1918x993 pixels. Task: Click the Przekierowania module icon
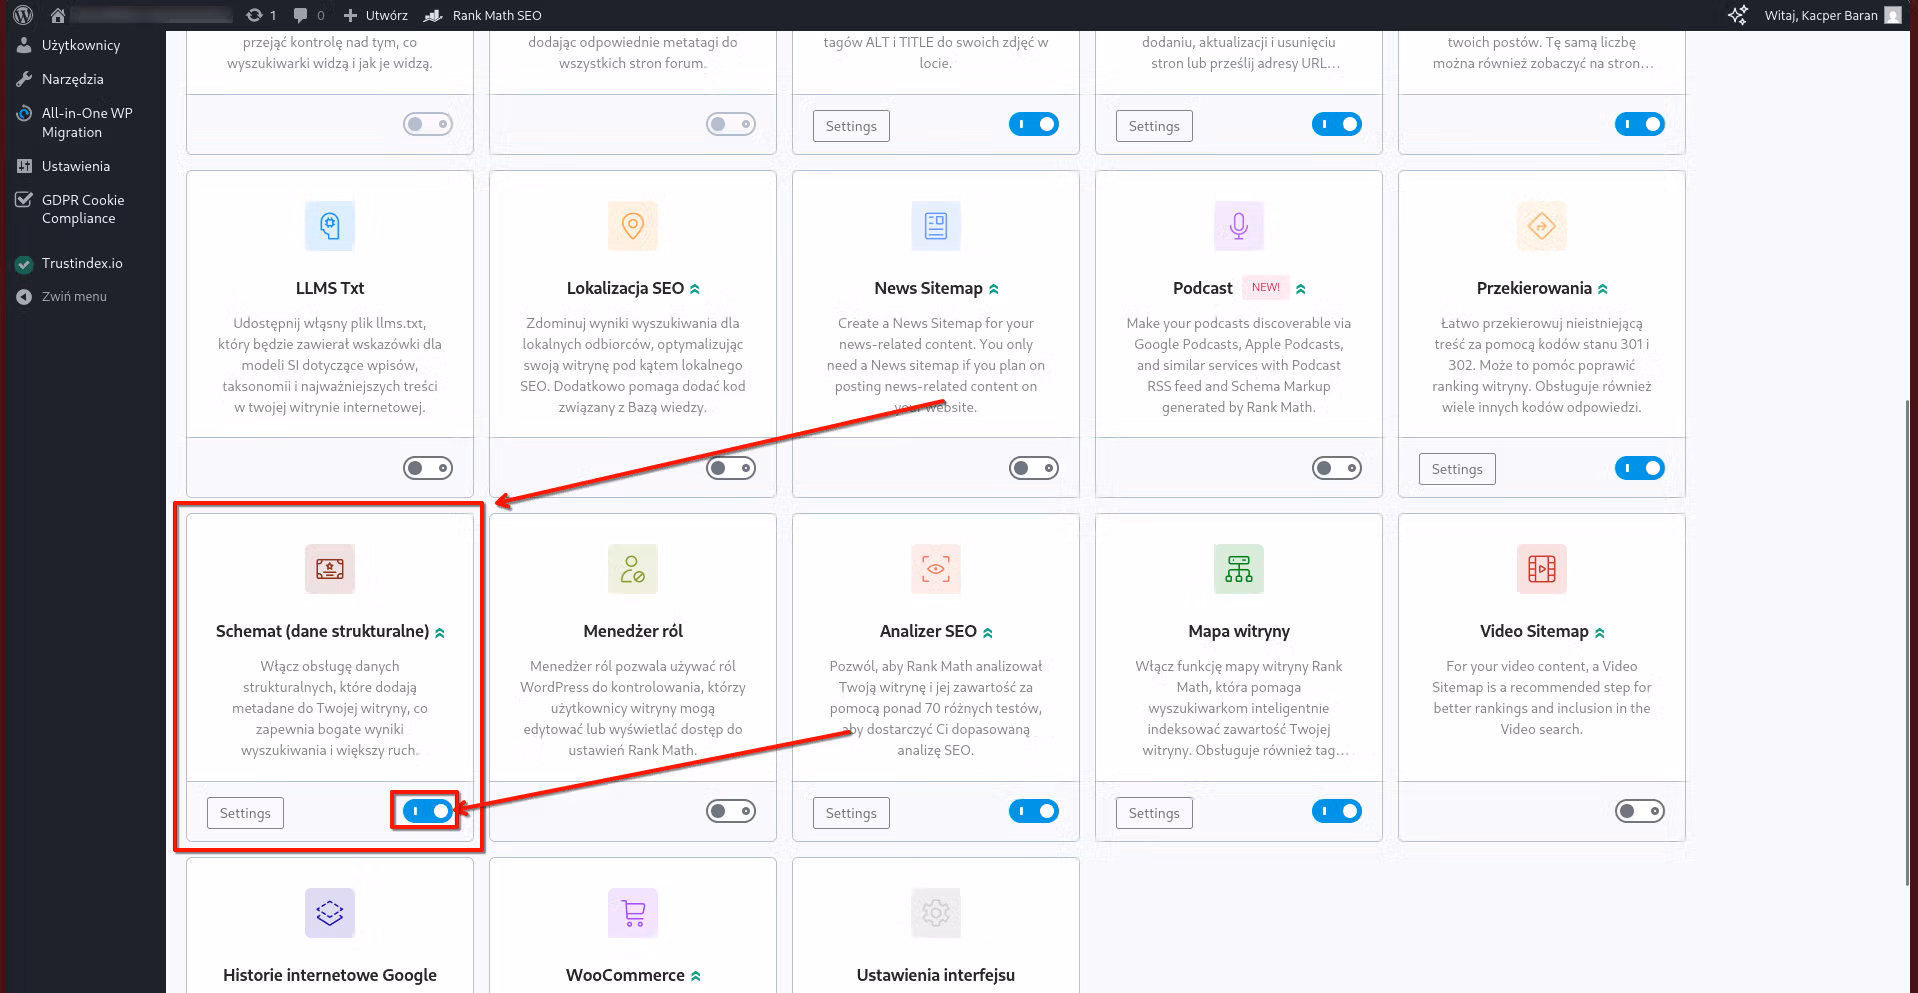click(1541, 225)
